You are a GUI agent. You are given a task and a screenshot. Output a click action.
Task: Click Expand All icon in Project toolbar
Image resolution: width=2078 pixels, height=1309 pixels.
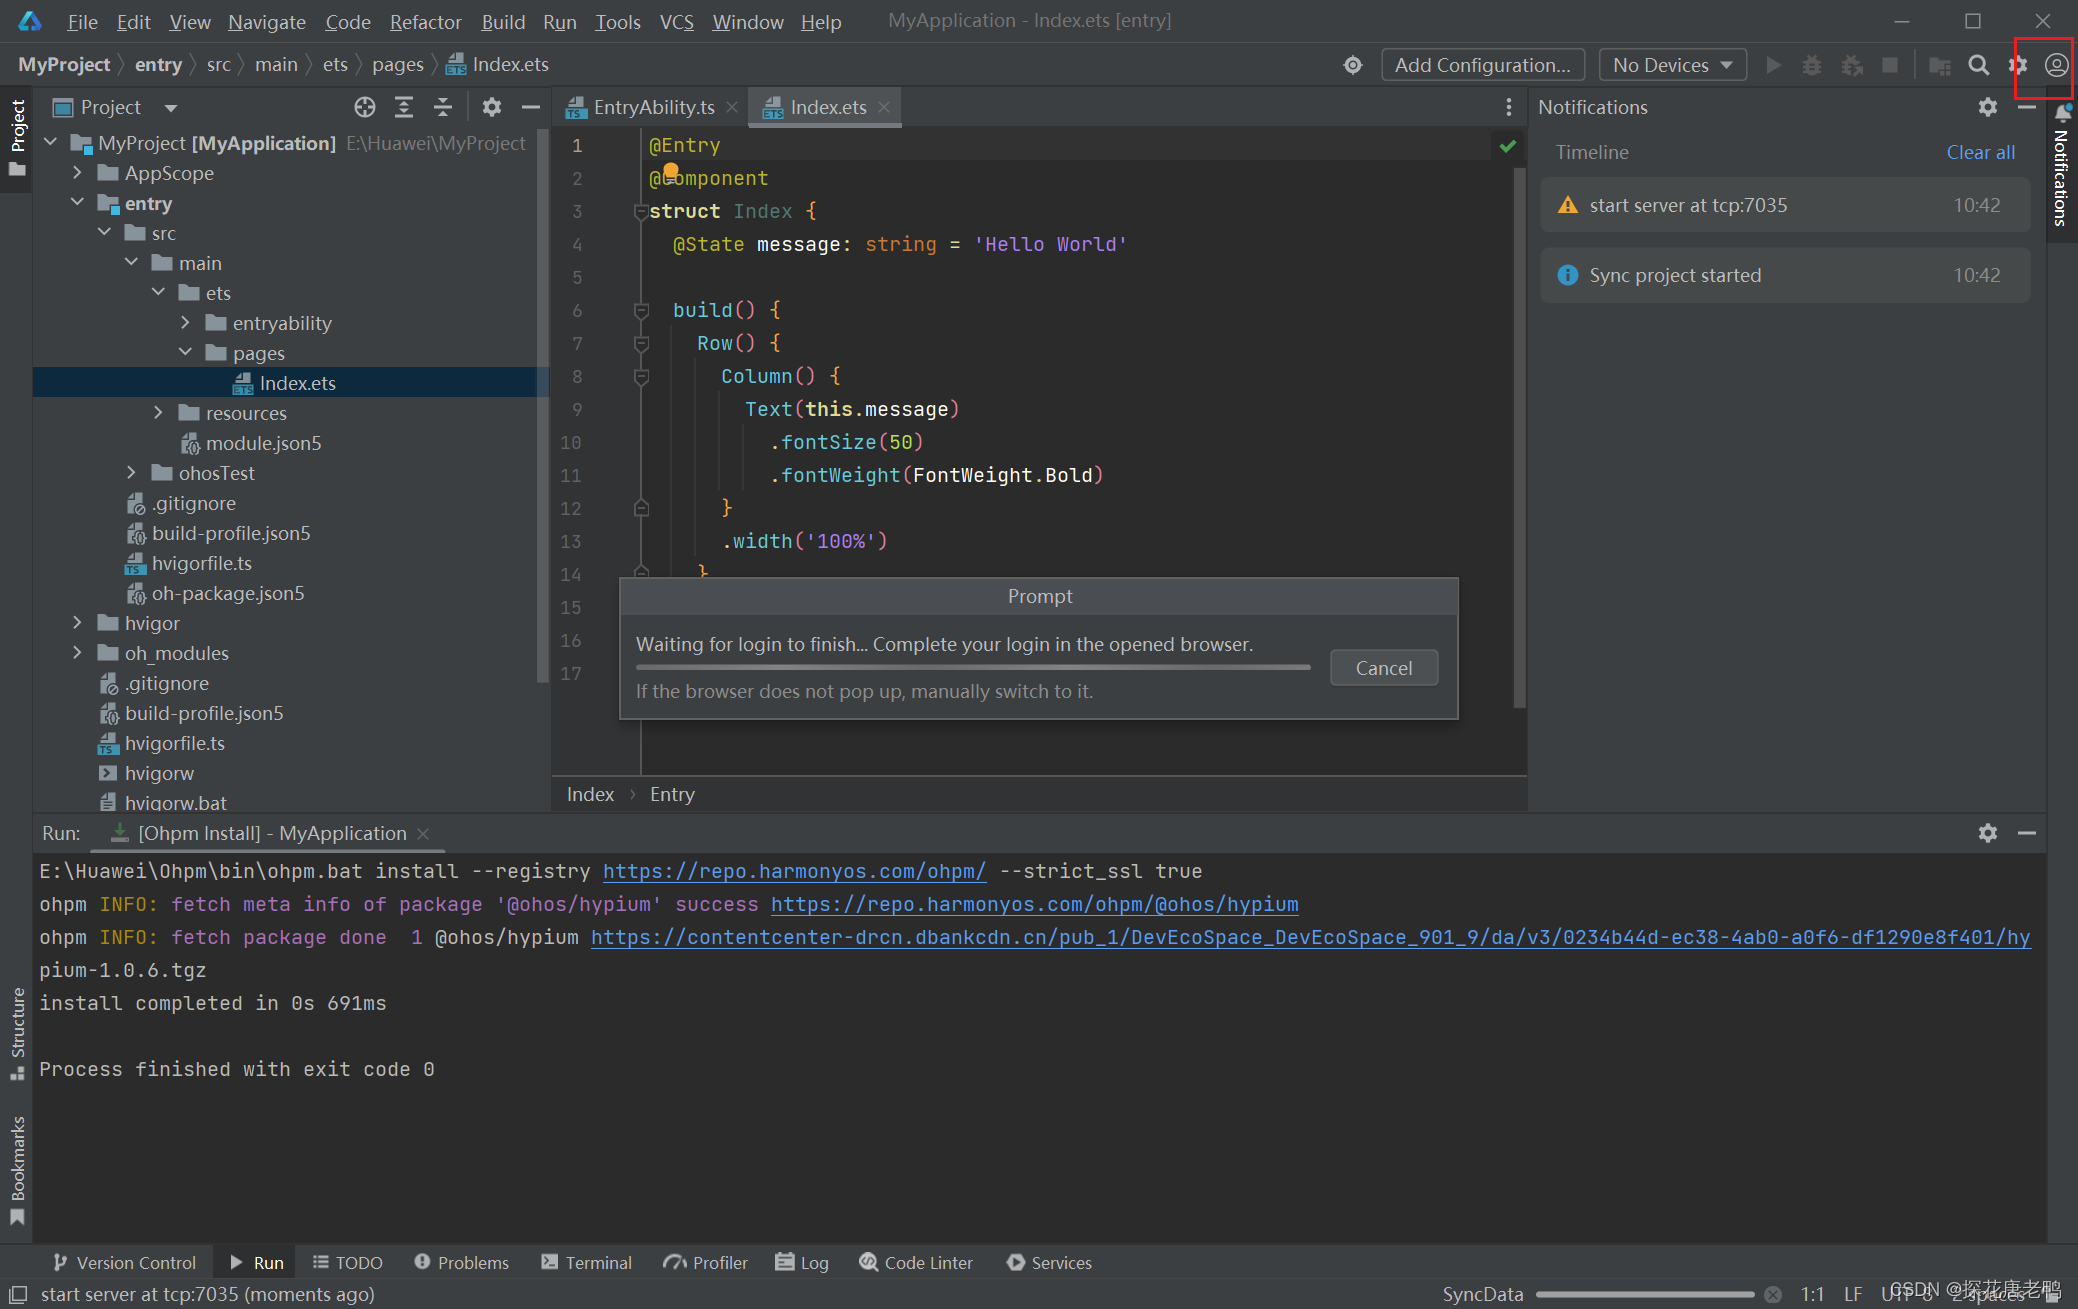coord(404,107)
